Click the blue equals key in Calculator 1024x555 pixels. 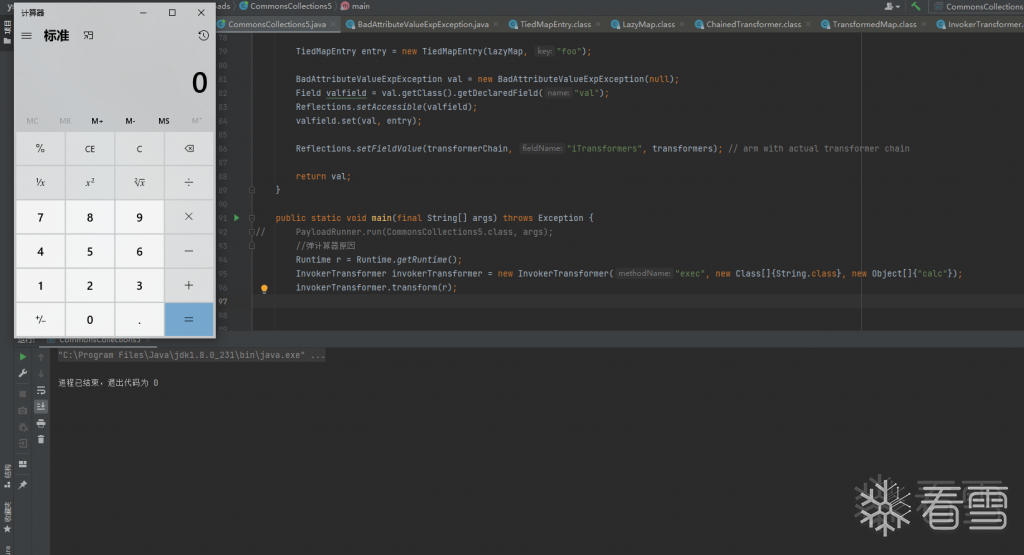pyautogui.click(x=189, y=319)
